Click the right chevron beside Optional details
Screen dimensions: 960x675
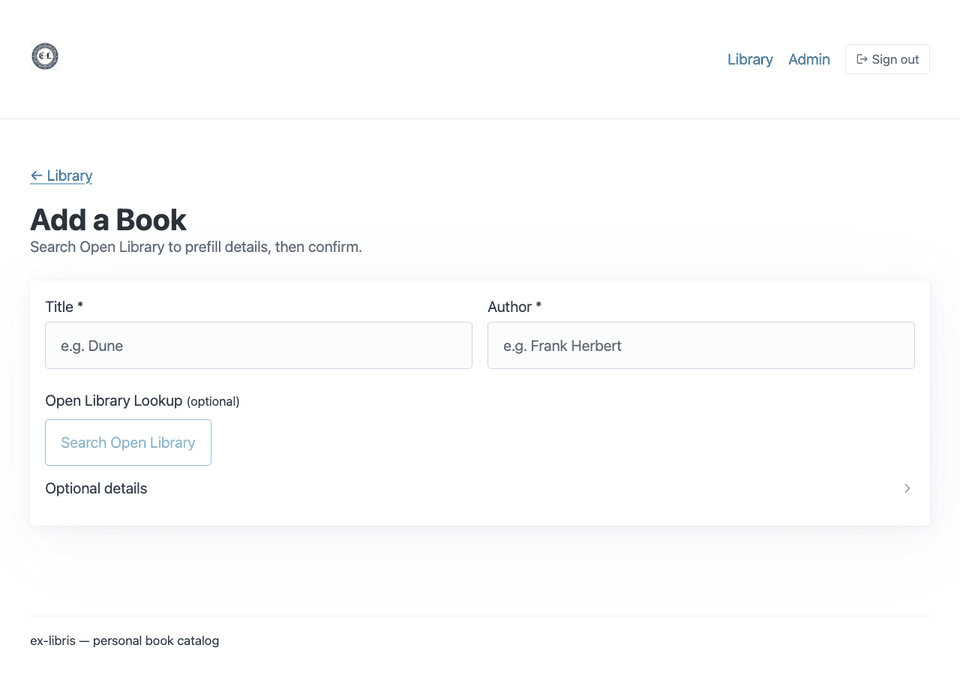pos(907,488)
